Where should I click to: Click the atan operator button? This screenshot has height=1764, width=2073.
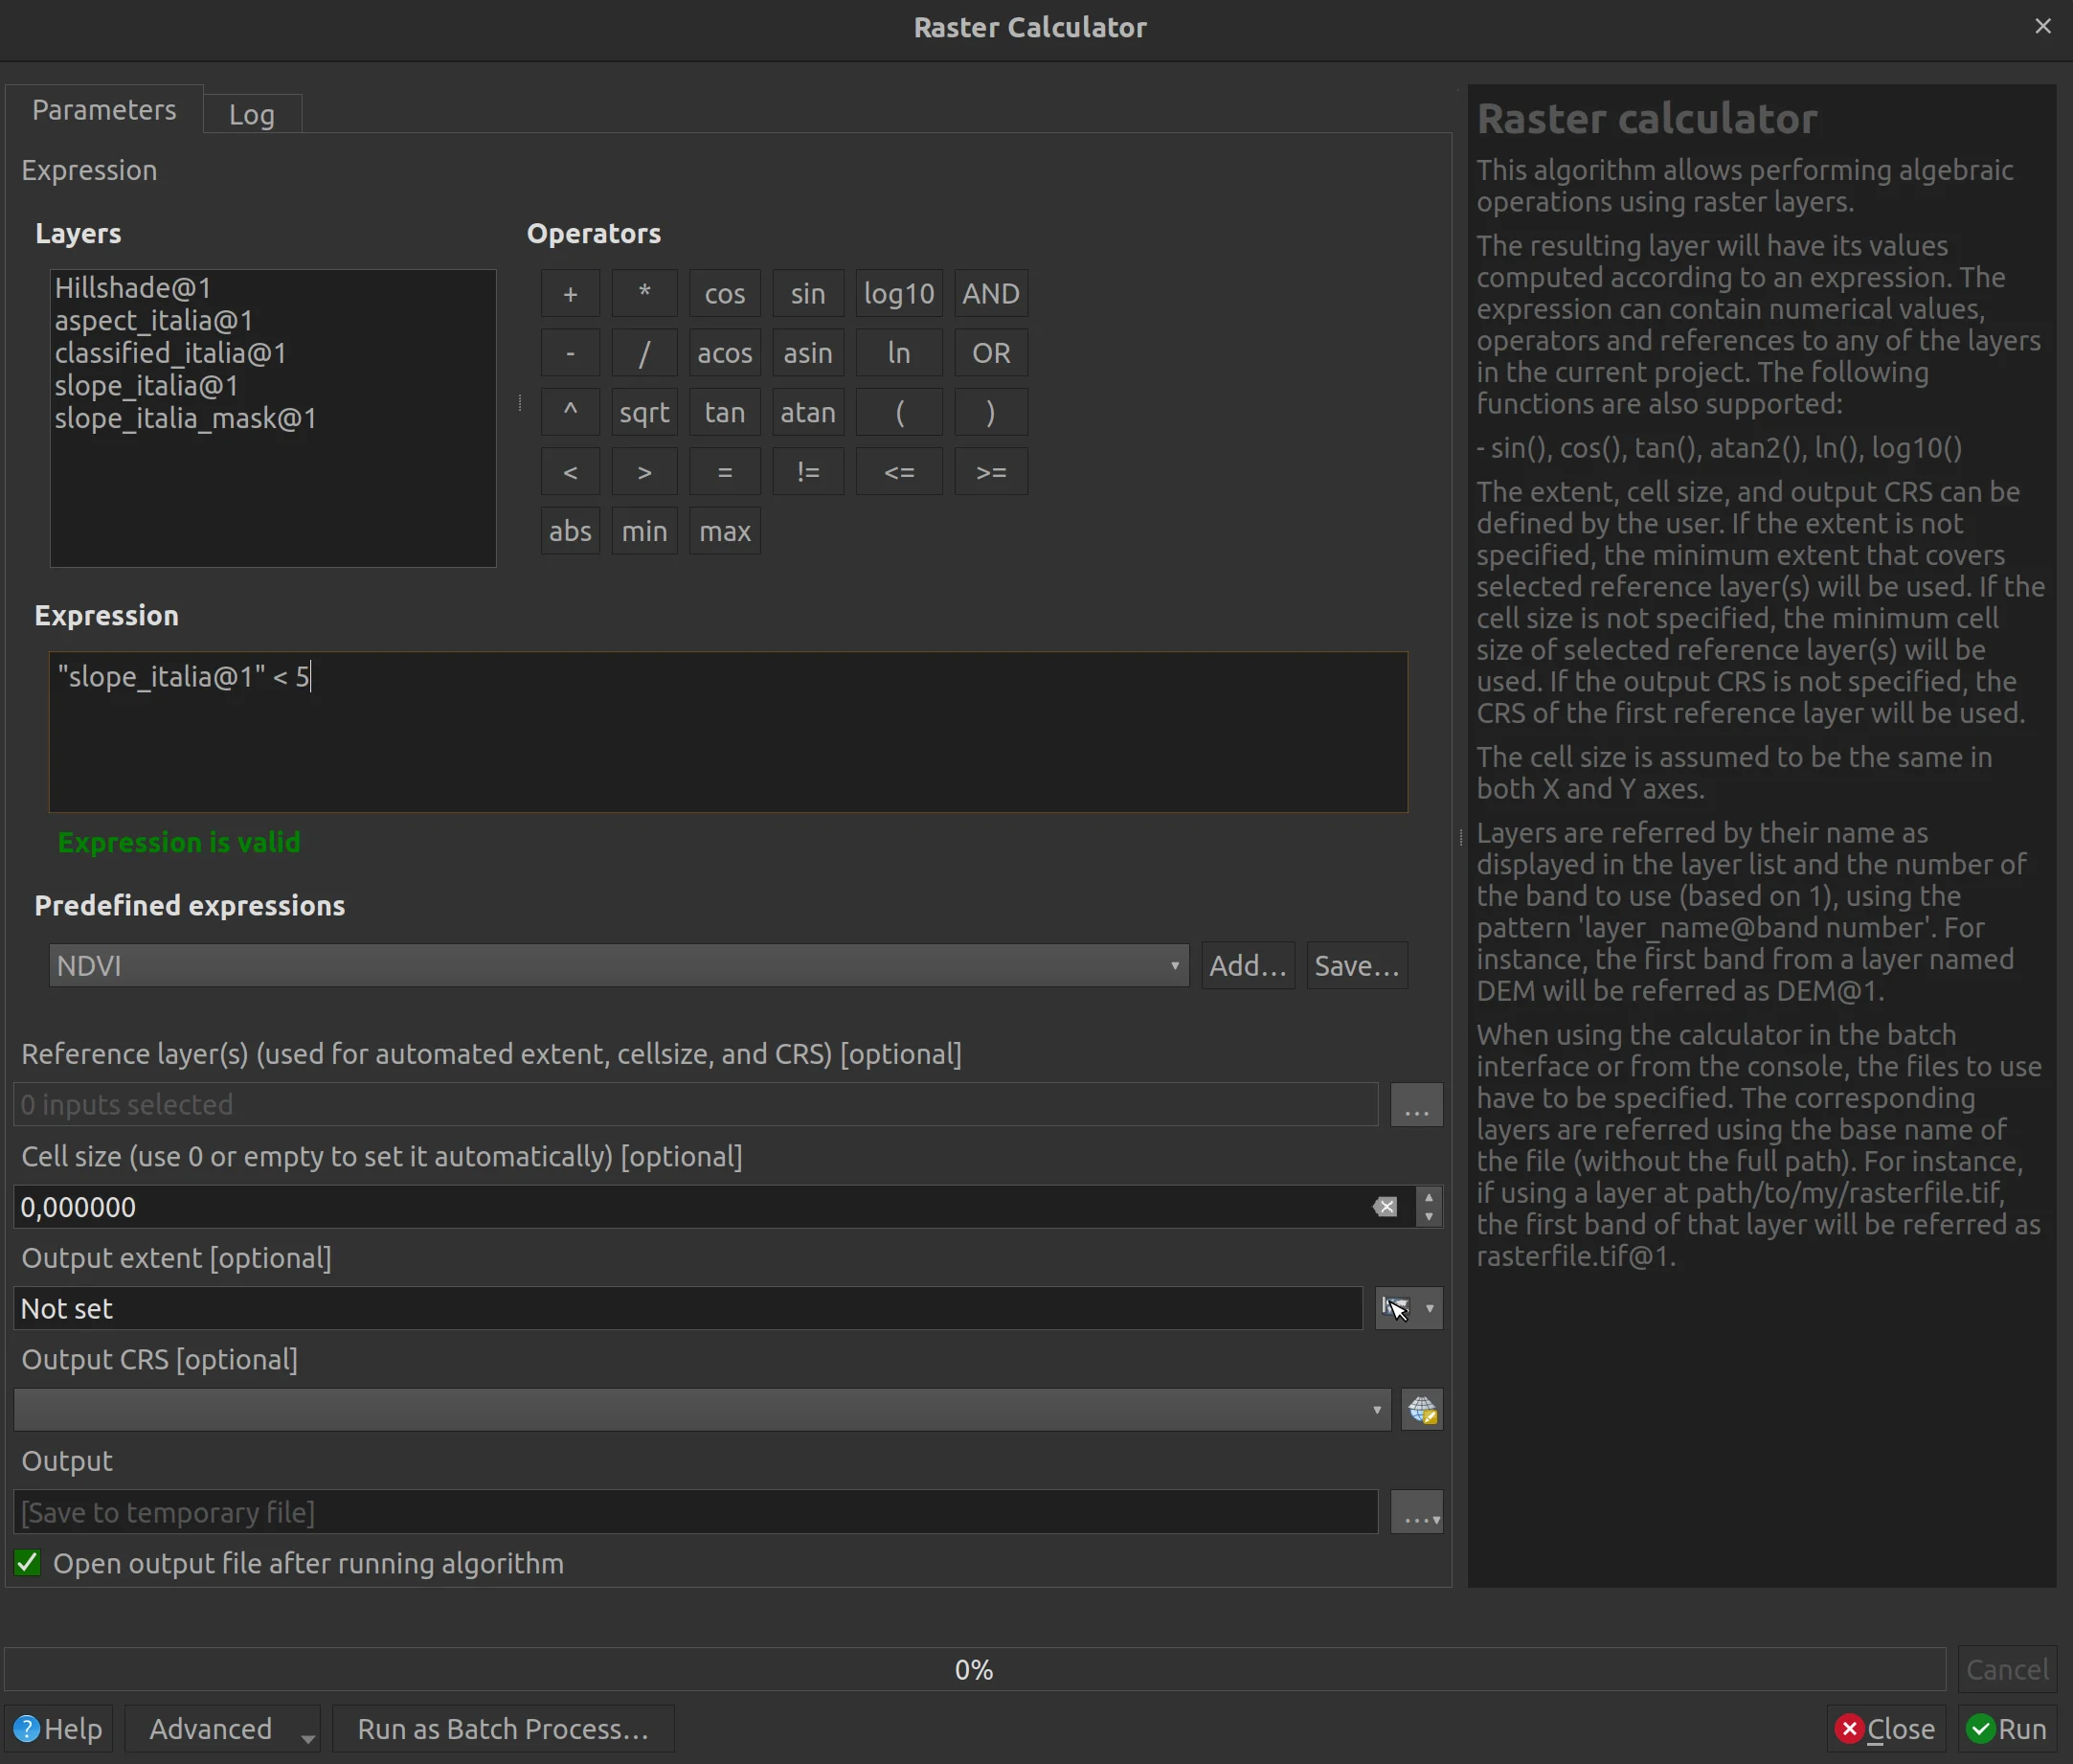(x=808, y=412)
